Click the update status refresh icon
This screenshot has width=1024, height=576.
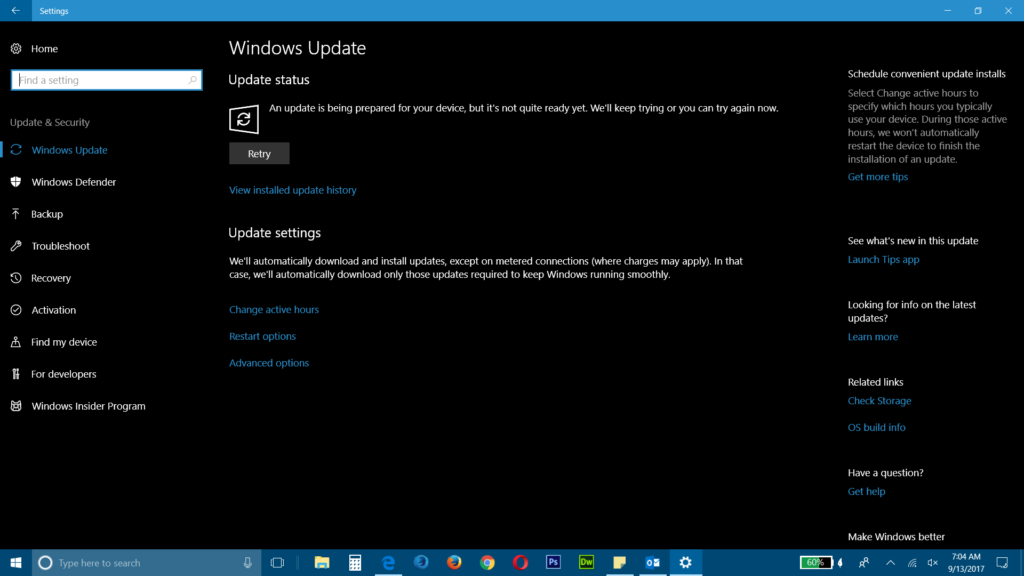click(244, 119)
